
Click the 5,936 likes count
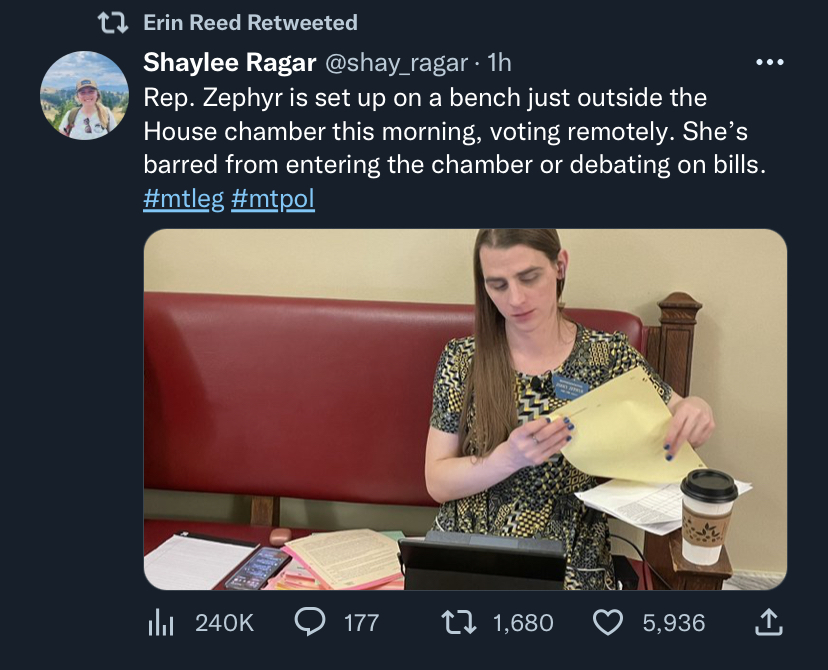[x=673, y=623]
